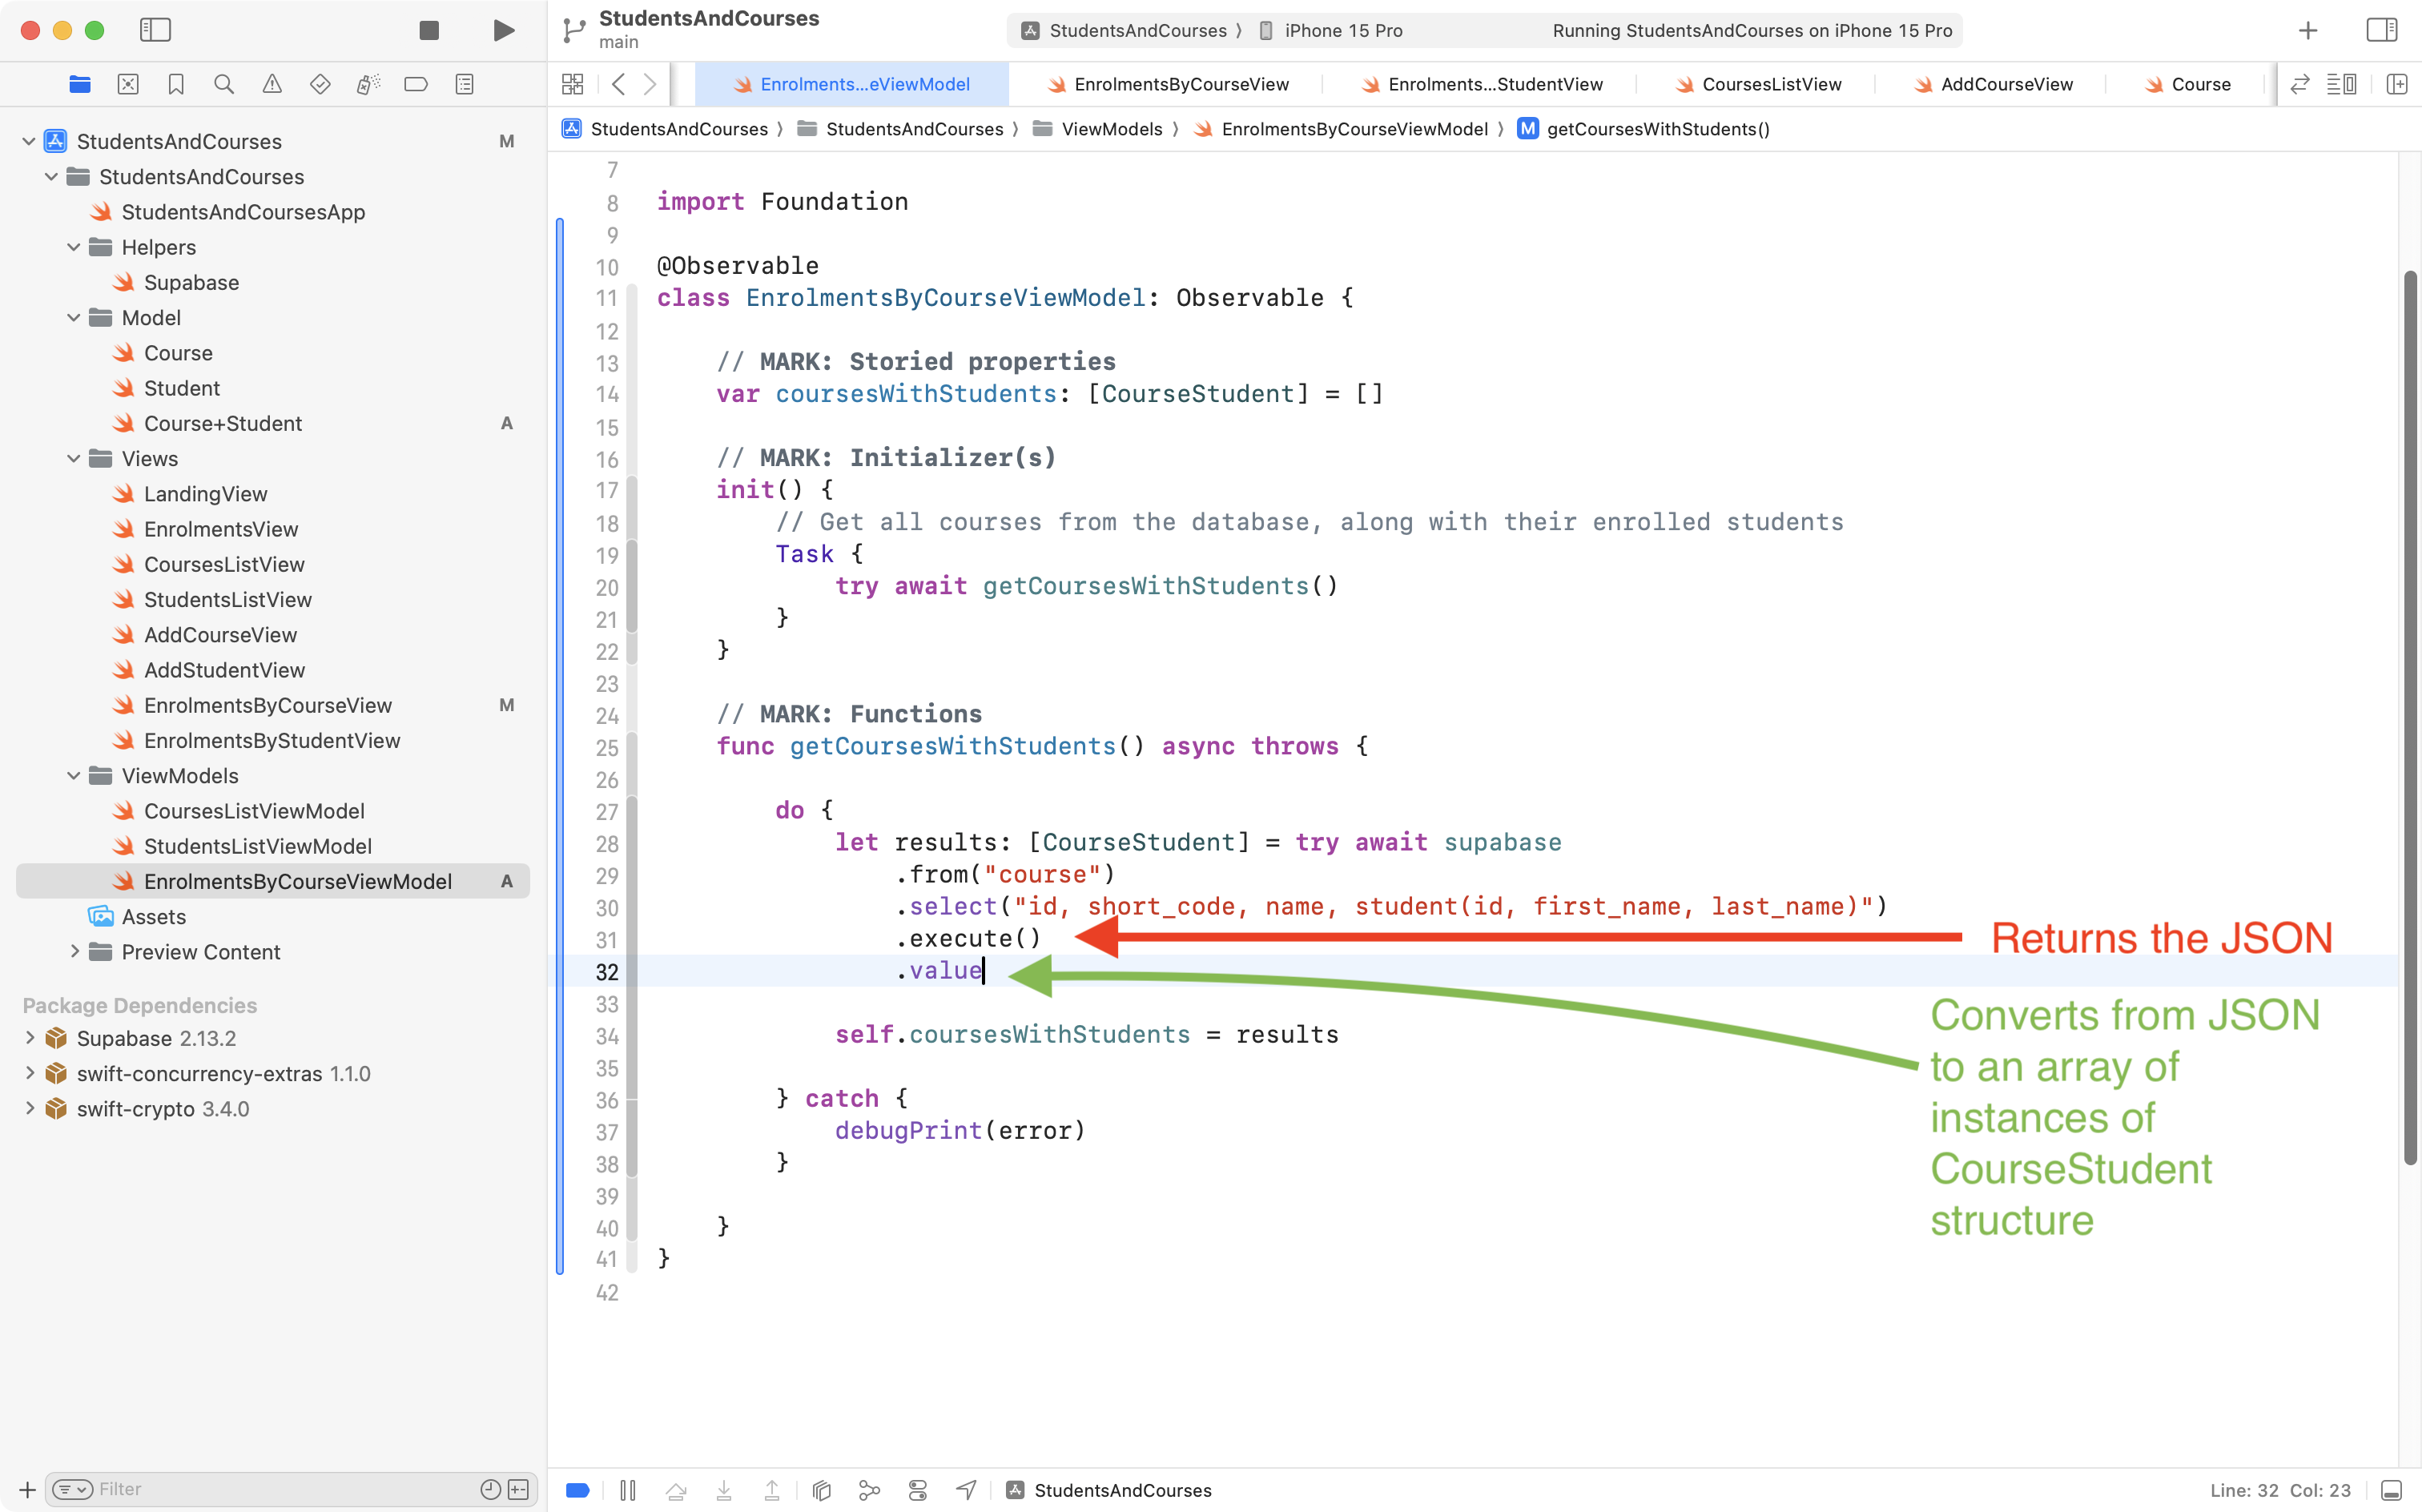
Task: Expand the Supabase 2.13.2 package
Action: pyautogui.click(x=28, y=1038)
